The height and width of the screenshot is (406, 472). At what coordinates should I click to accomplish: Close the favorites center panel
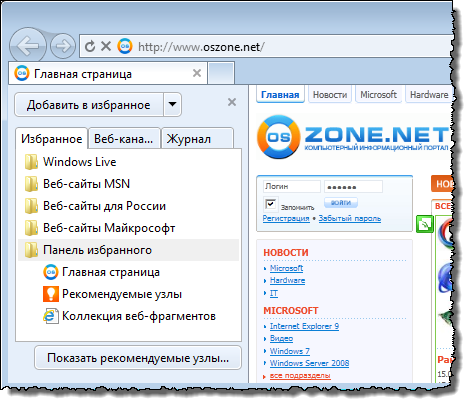(x=232, y=102)
